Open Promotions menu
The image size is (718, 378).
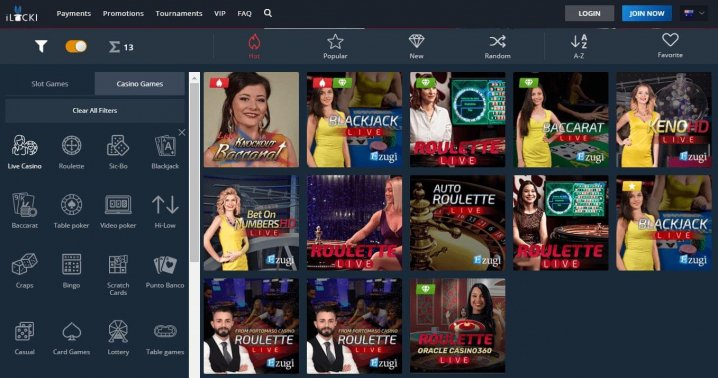click(123, 13)
